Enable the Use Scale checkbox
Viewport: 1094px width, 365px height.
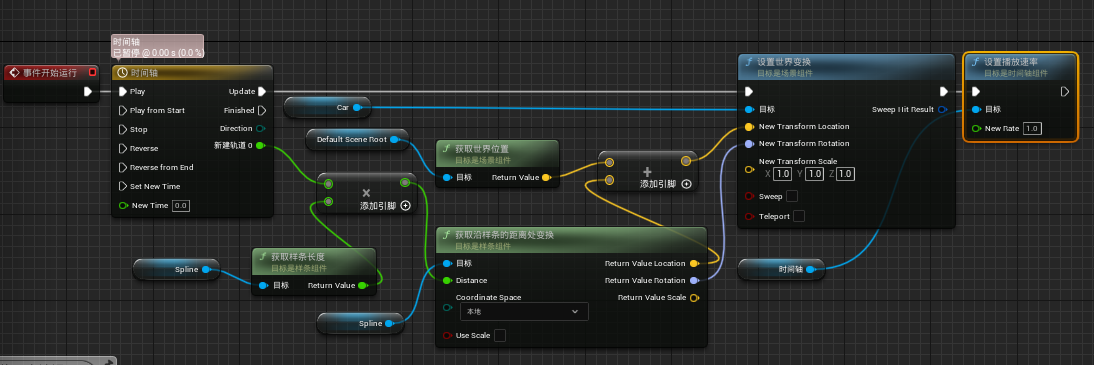(500, 336)
